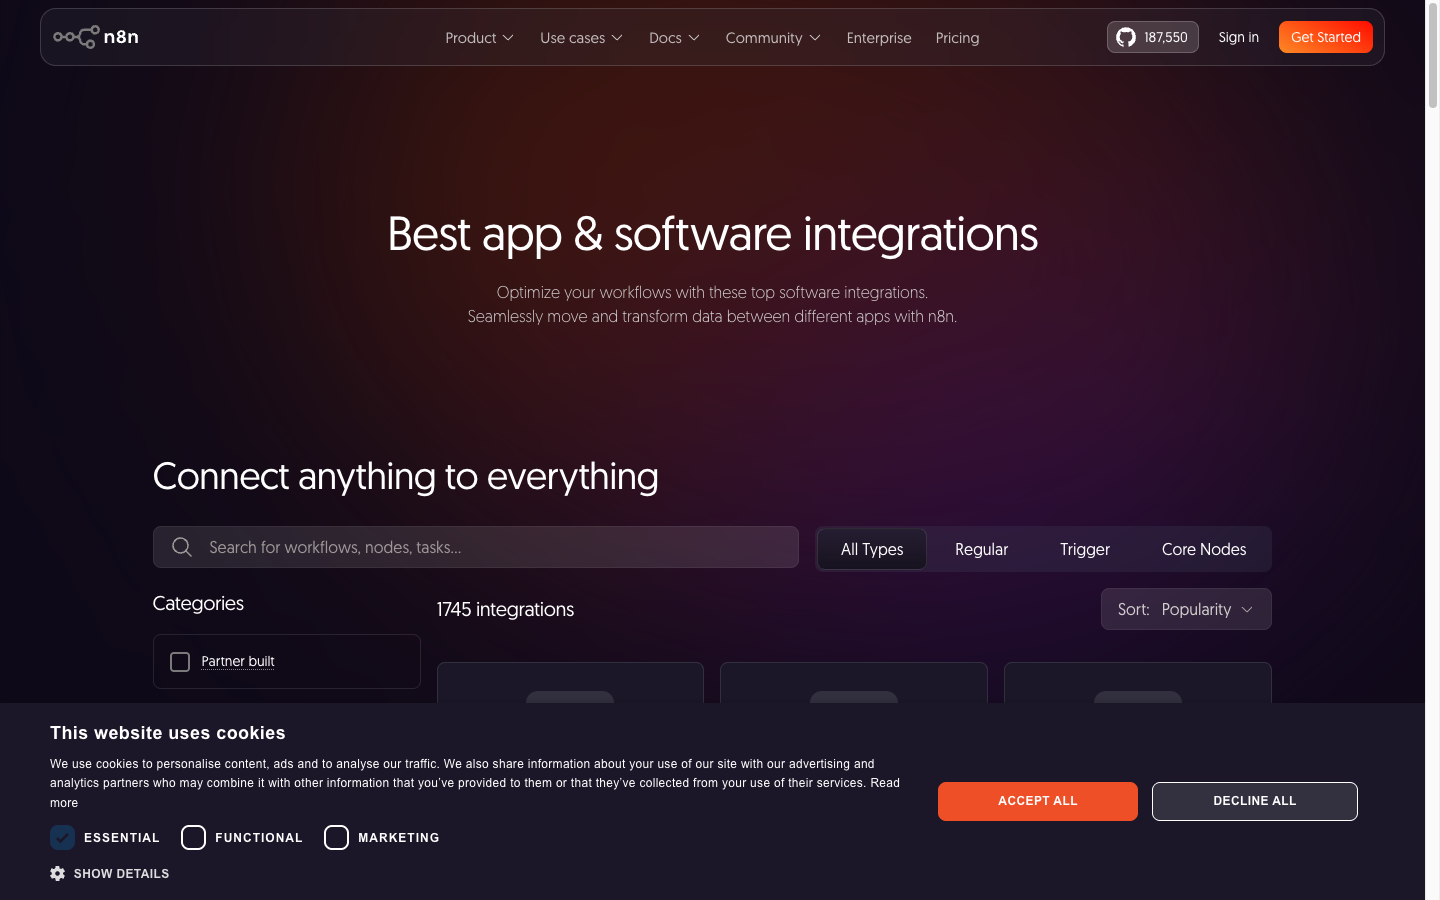Click Sign in
Screen dimensions: 1440x900
click(1238, 37)
